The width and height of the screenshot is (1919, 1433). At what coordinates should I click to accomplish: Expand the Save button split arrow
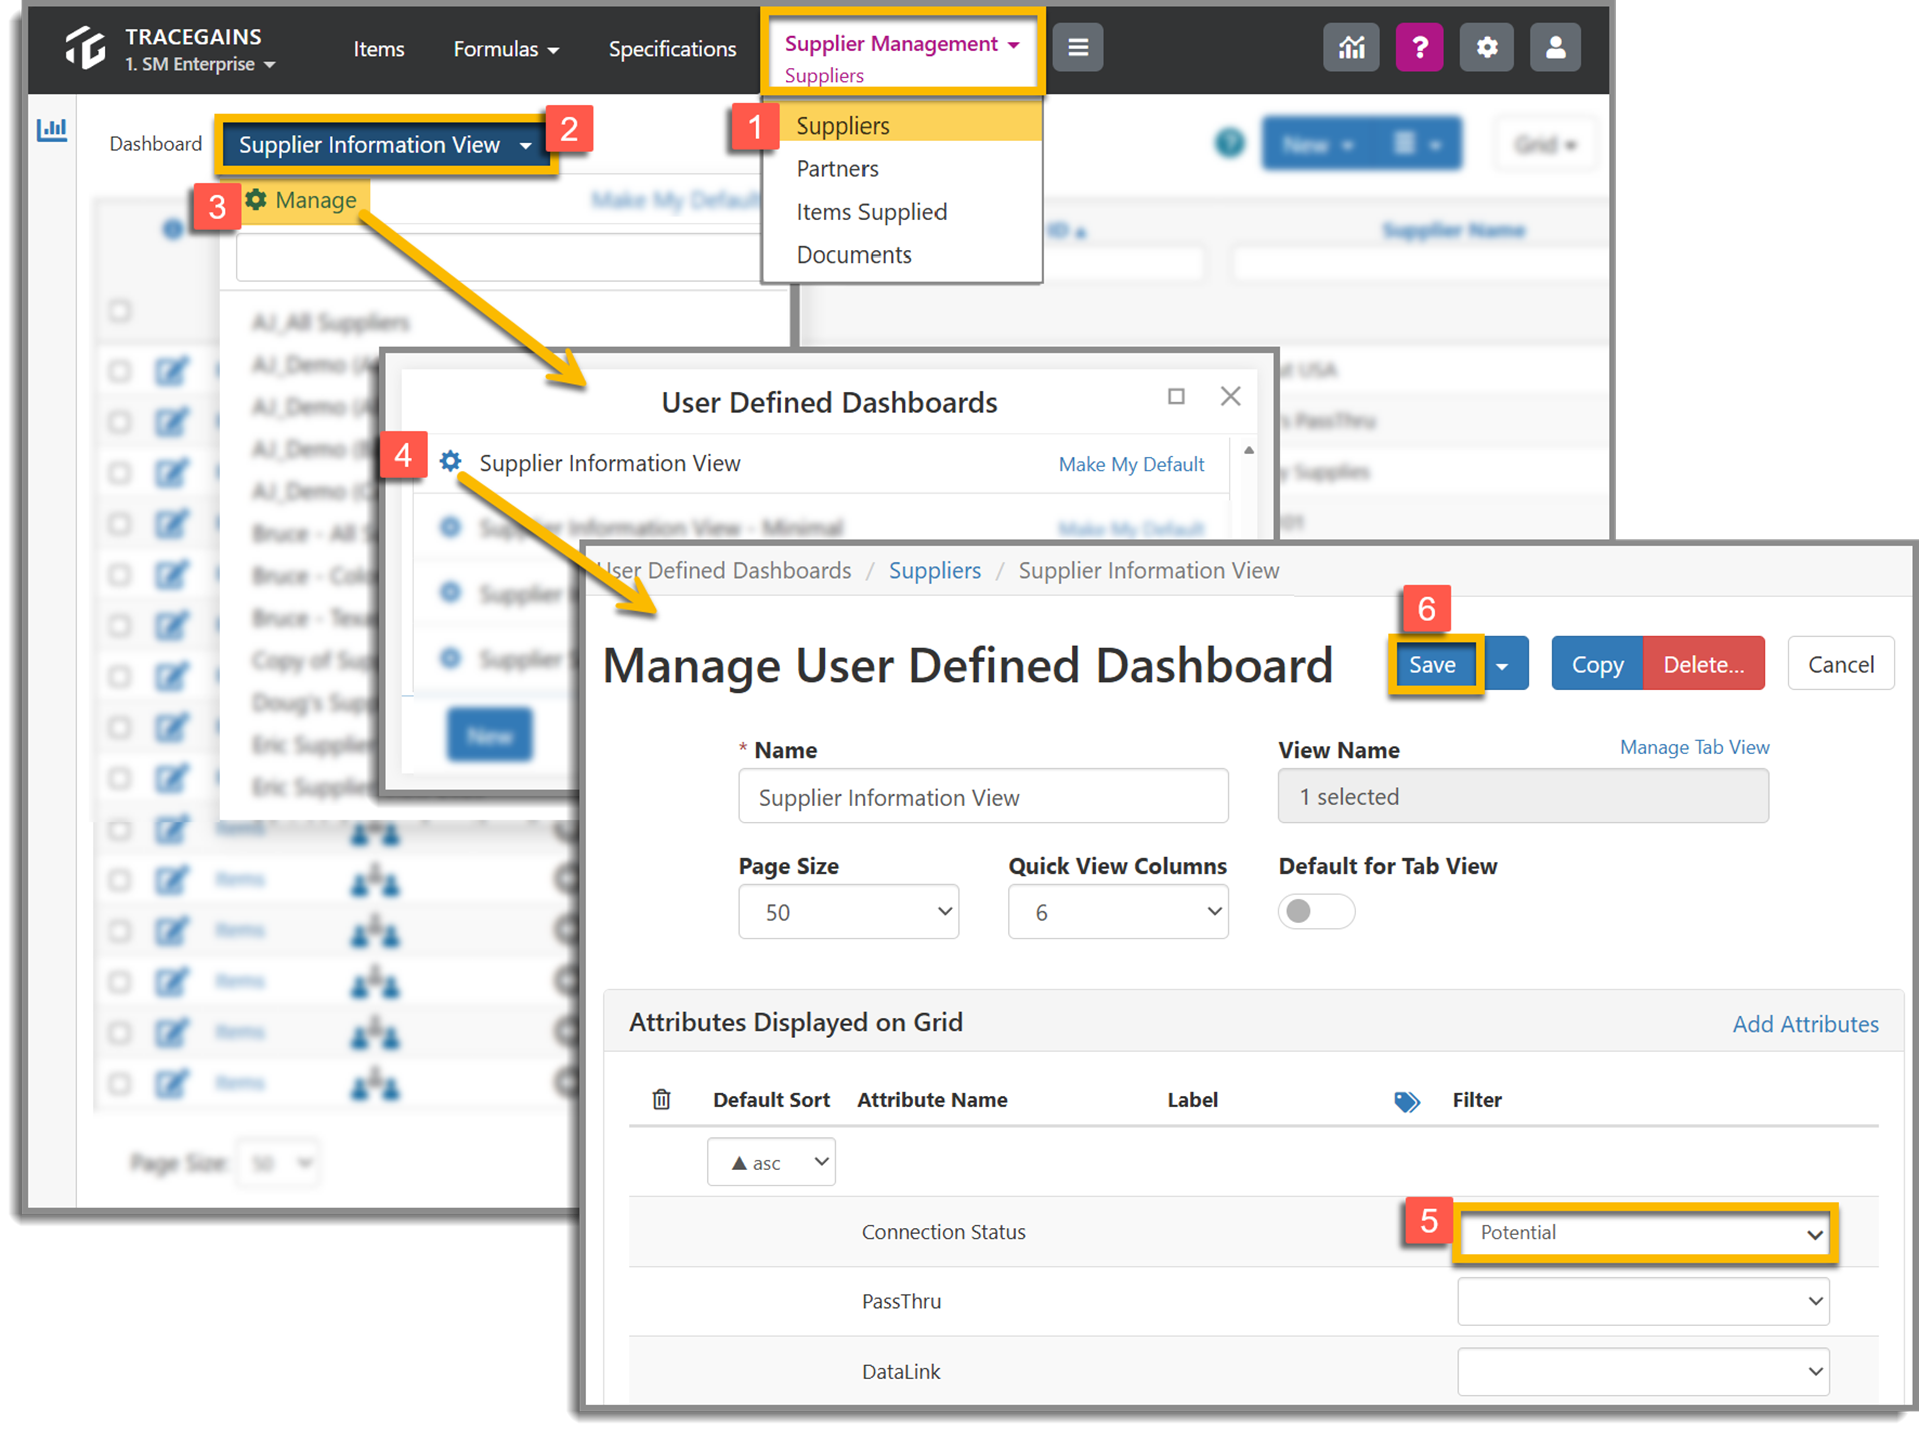point(1503,664)
